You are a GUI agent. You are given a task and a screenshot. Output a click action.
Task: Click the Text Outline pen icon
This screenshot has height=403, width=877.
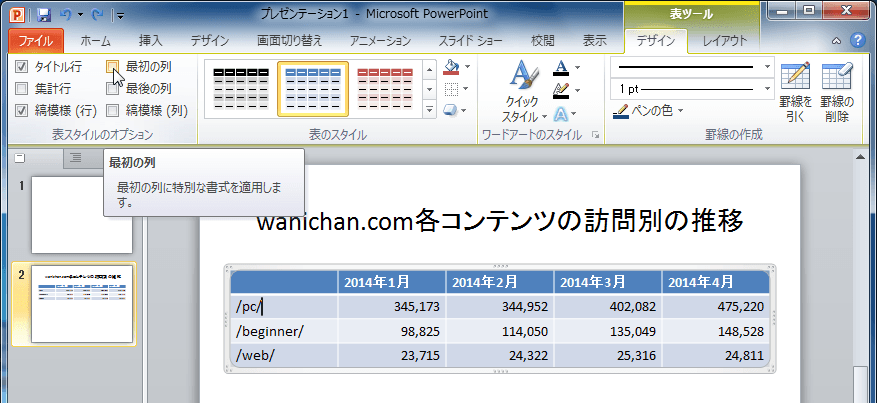pos(561,89)
